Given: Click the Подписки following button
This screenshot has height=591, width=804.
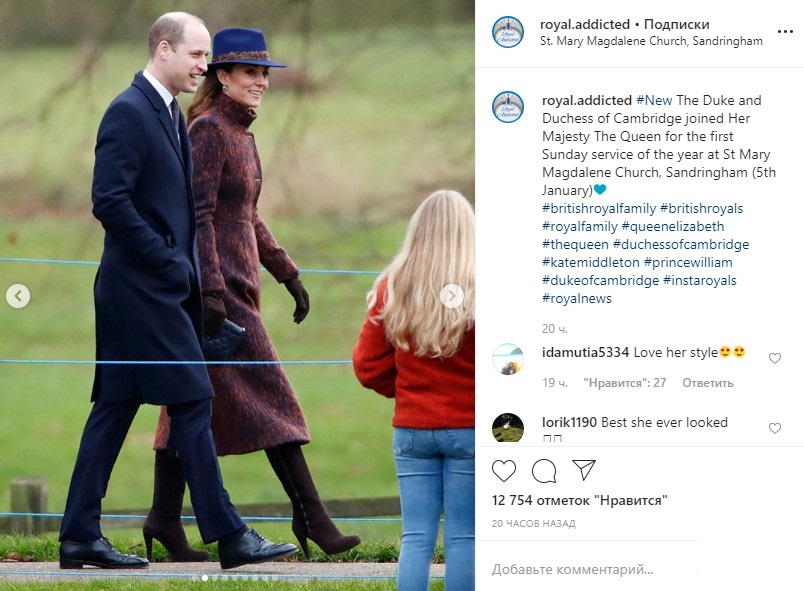Looking at the screenshot, I should (x=676, y=24).
